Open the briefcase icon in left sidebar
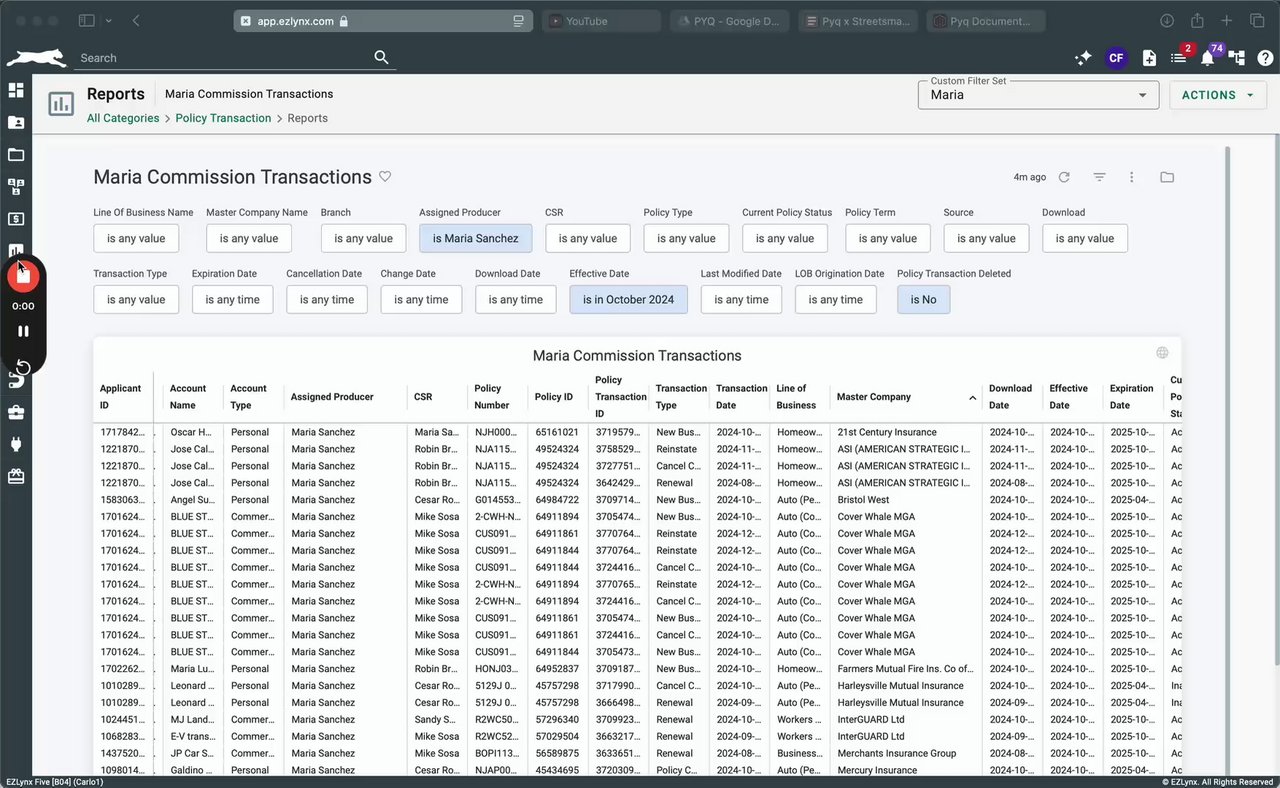 tap(16, 412)
